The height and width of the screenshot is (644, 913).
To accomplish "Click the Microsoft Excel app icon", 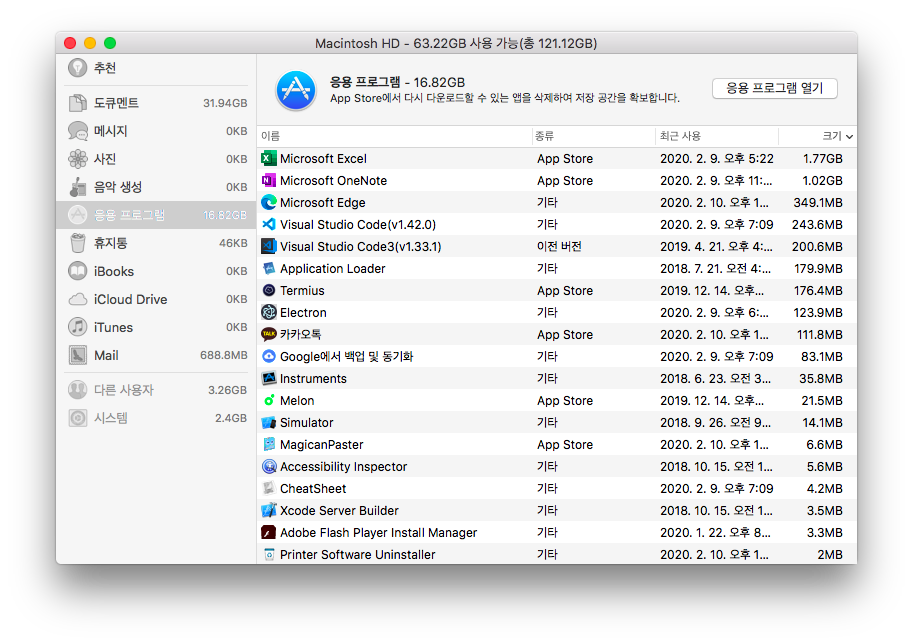I will click(268, 158).
